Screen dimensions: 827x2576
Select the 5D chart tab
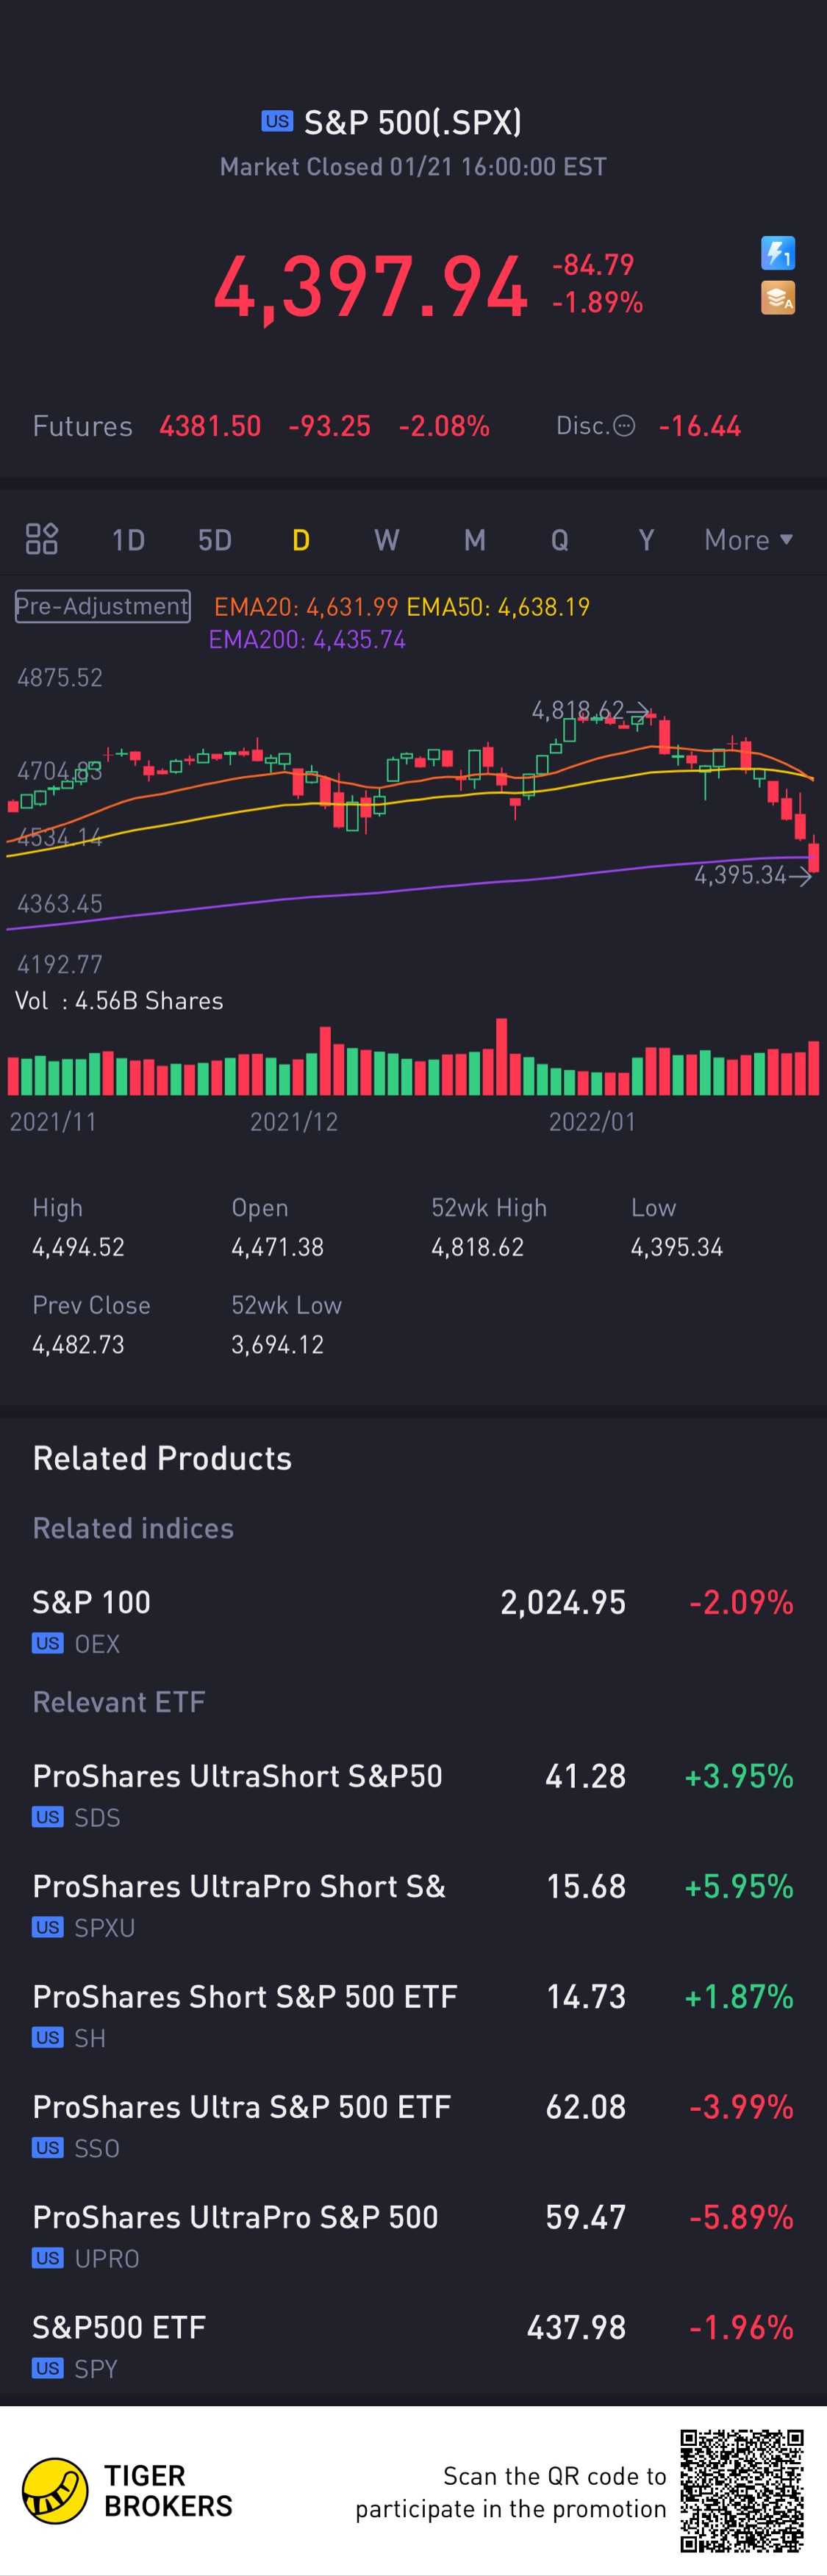coord(214,540)
